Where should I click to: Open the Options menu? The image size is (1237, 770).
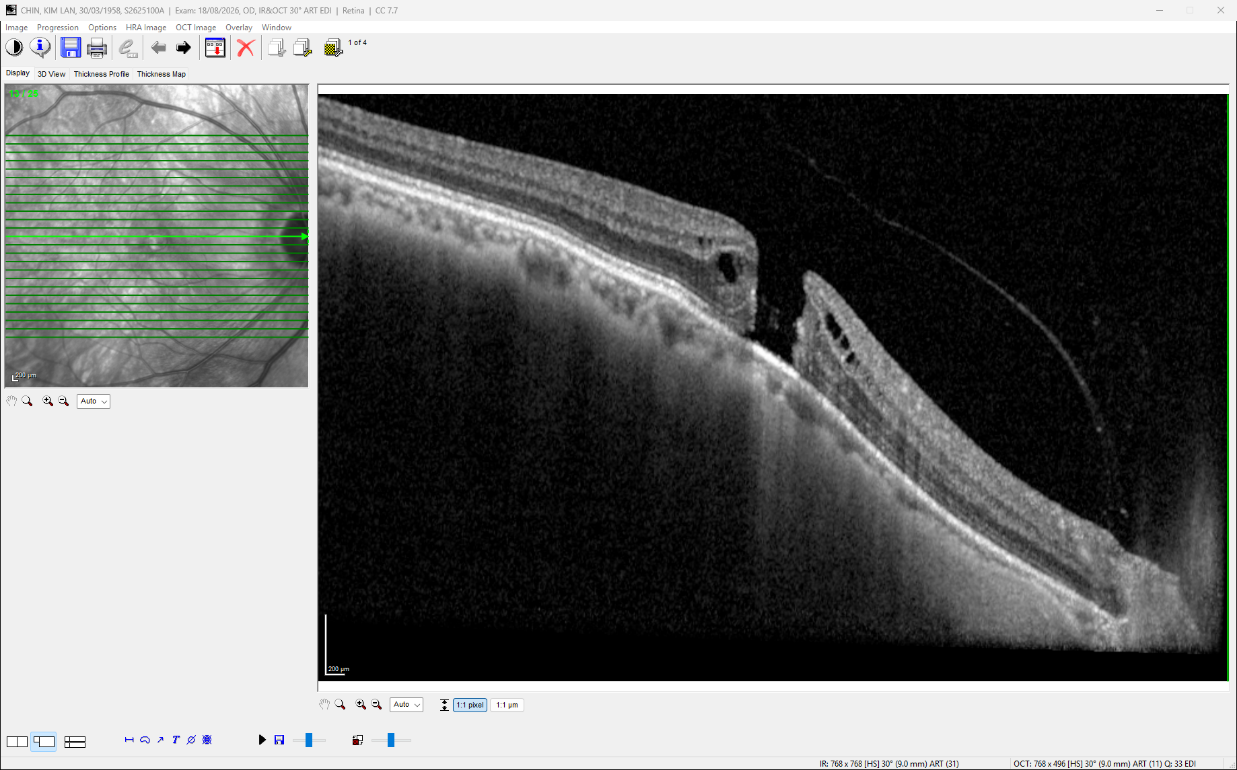tap(102, 27)
